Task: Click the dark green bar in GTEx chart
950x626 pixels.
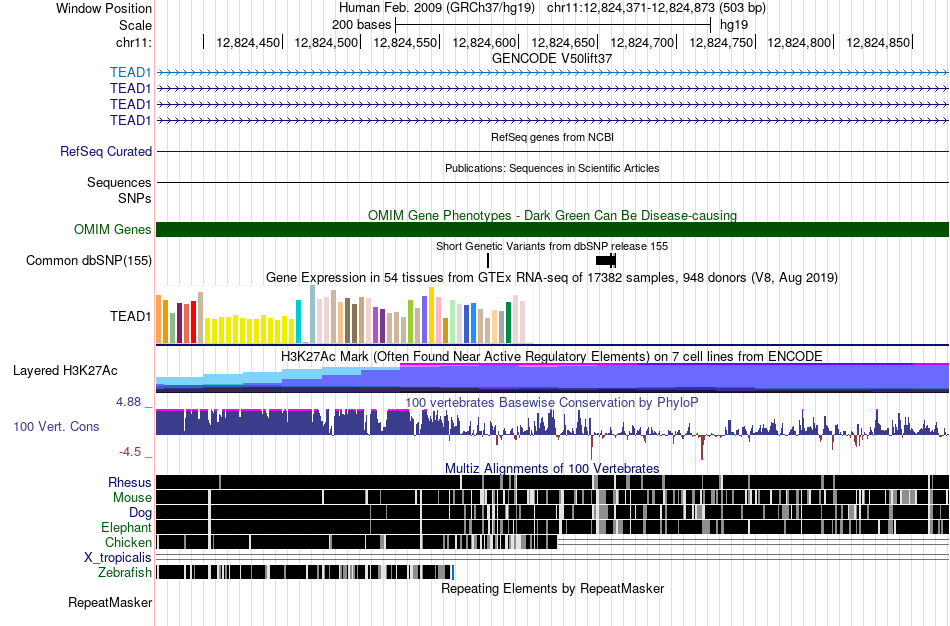Action: tap(508, 322)
